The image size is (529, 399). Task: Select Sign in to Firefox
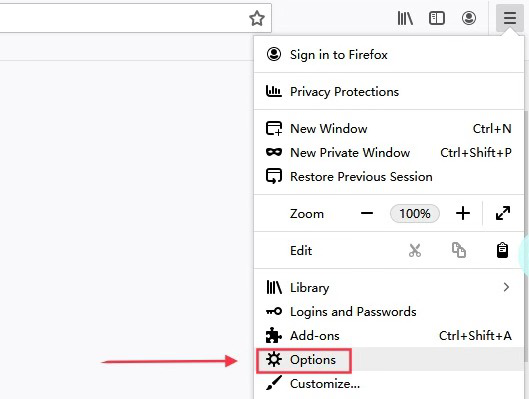[389, 54]
